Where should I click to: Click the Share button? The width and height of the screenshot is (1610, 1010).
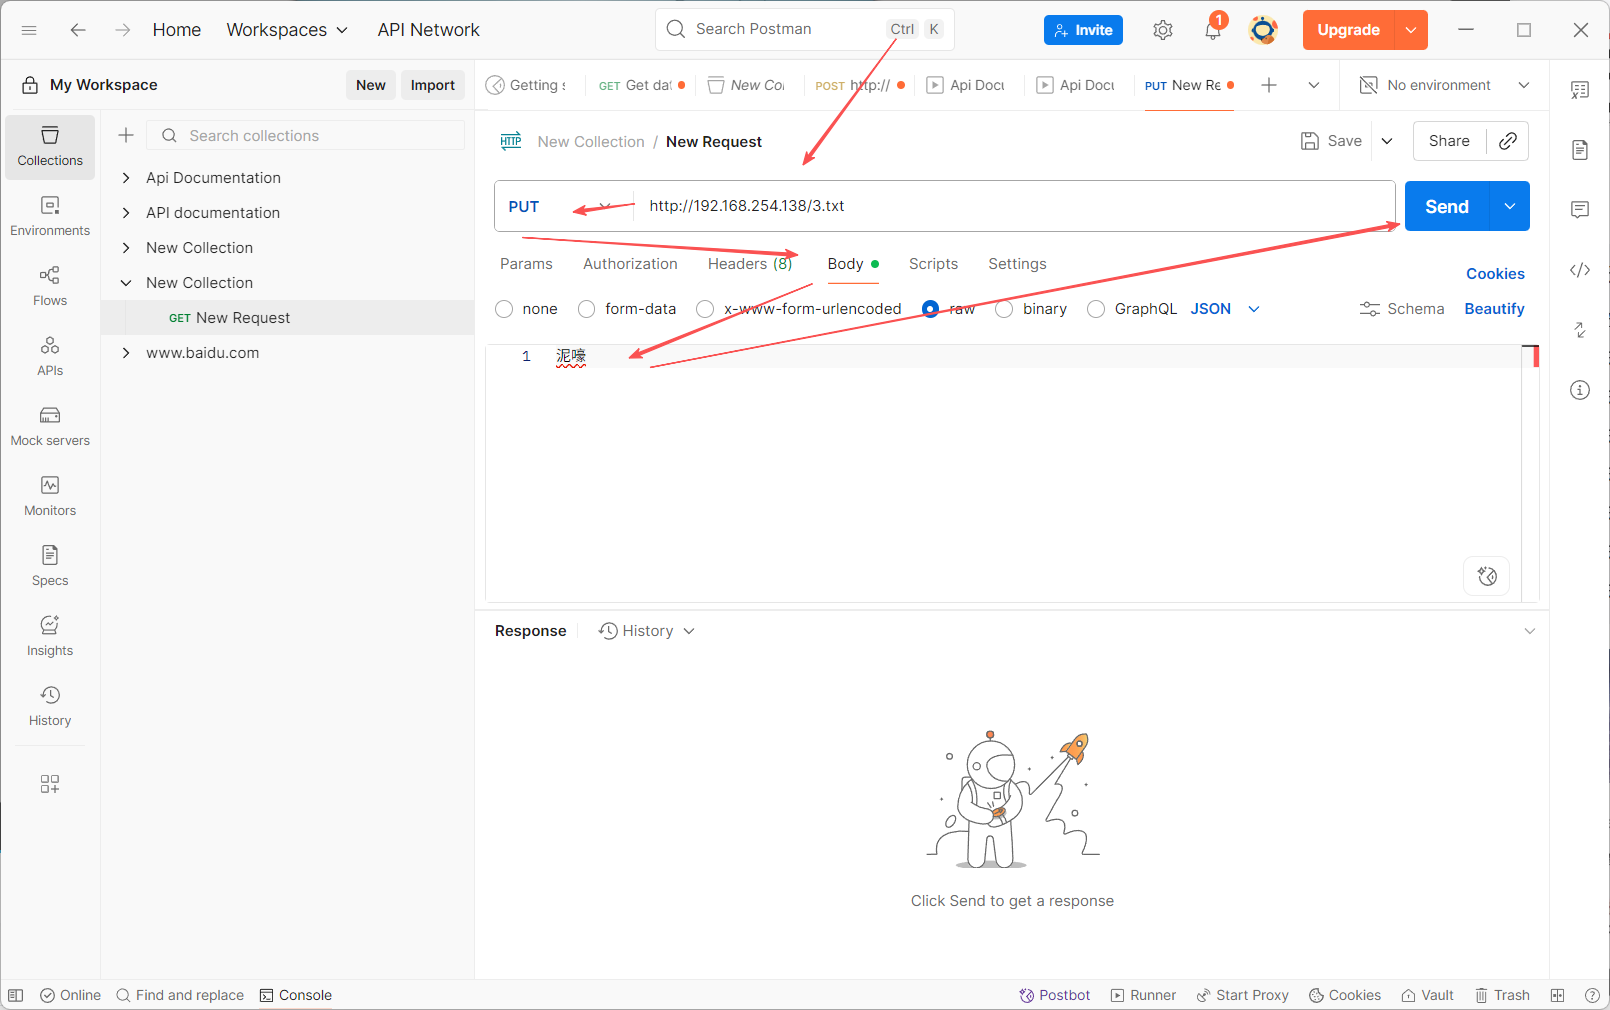1449,141
